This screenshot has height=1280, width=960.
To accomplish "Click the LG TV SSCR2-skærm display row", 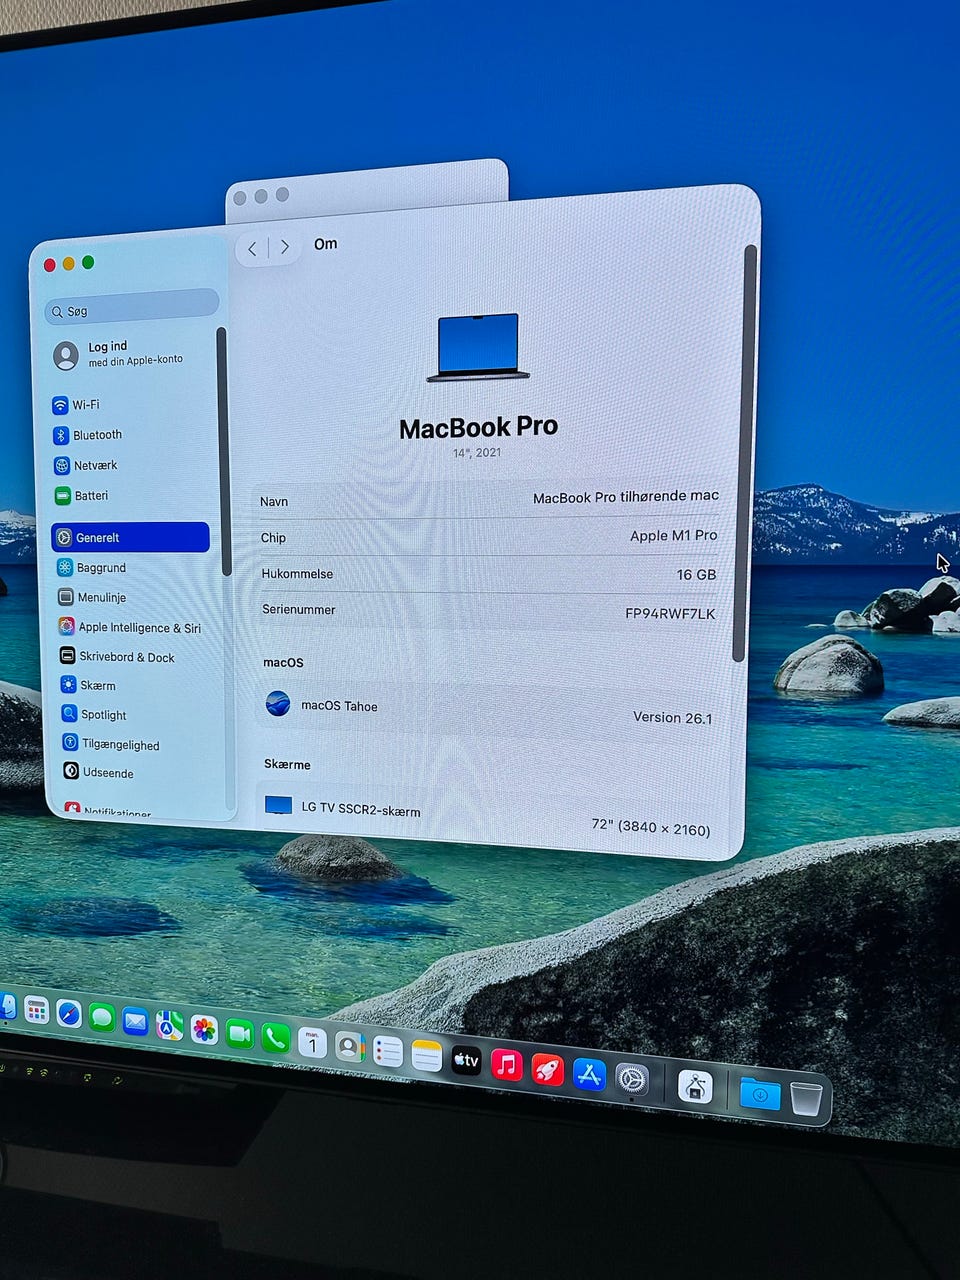I will tap(488, 817).
